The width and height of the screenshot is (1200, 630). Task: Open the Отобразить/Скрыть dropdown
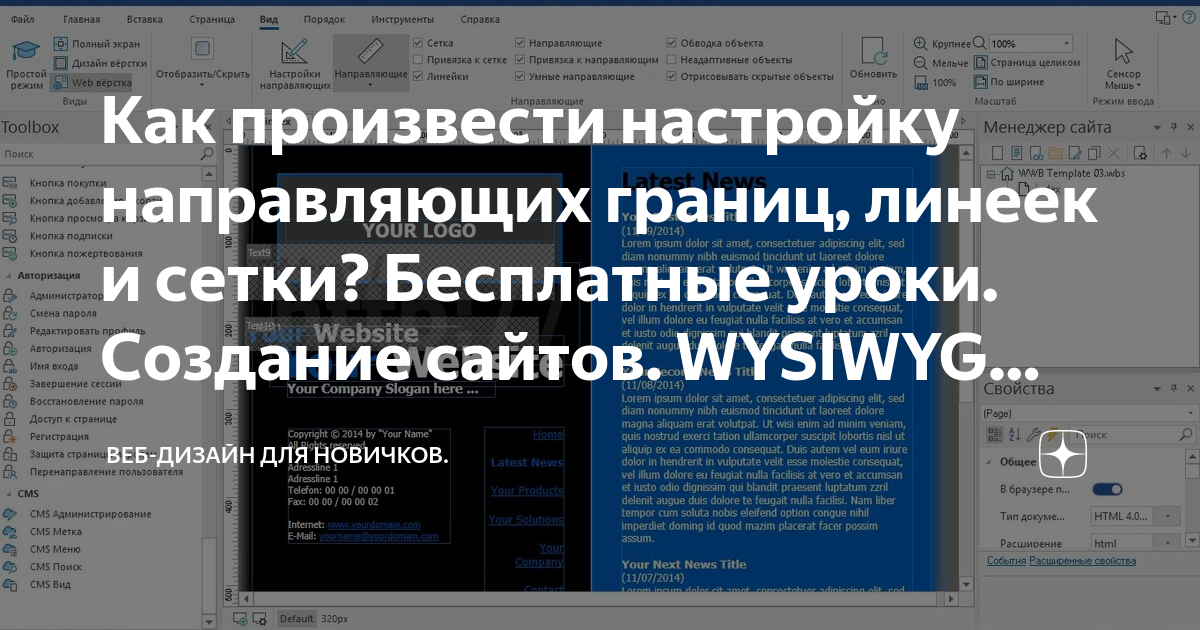click(x=203, y=62)
